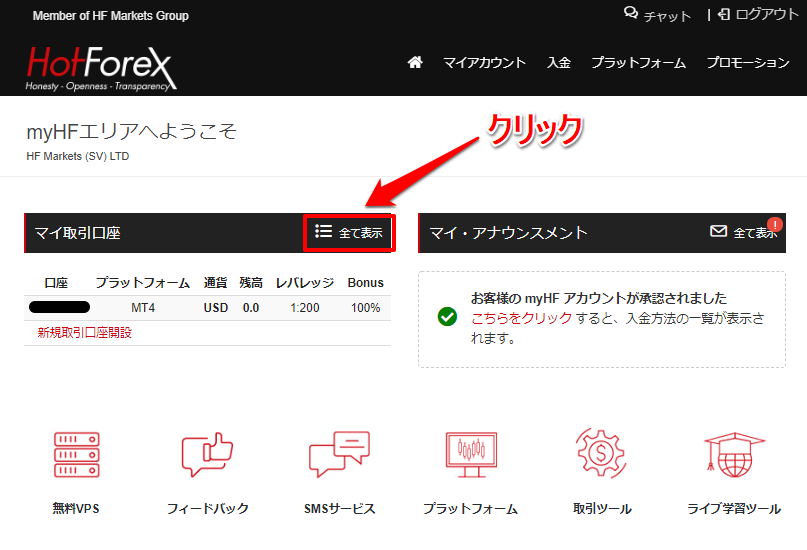Click the HF Markets (SV) LTD text
807x550 pixels.
78,156
